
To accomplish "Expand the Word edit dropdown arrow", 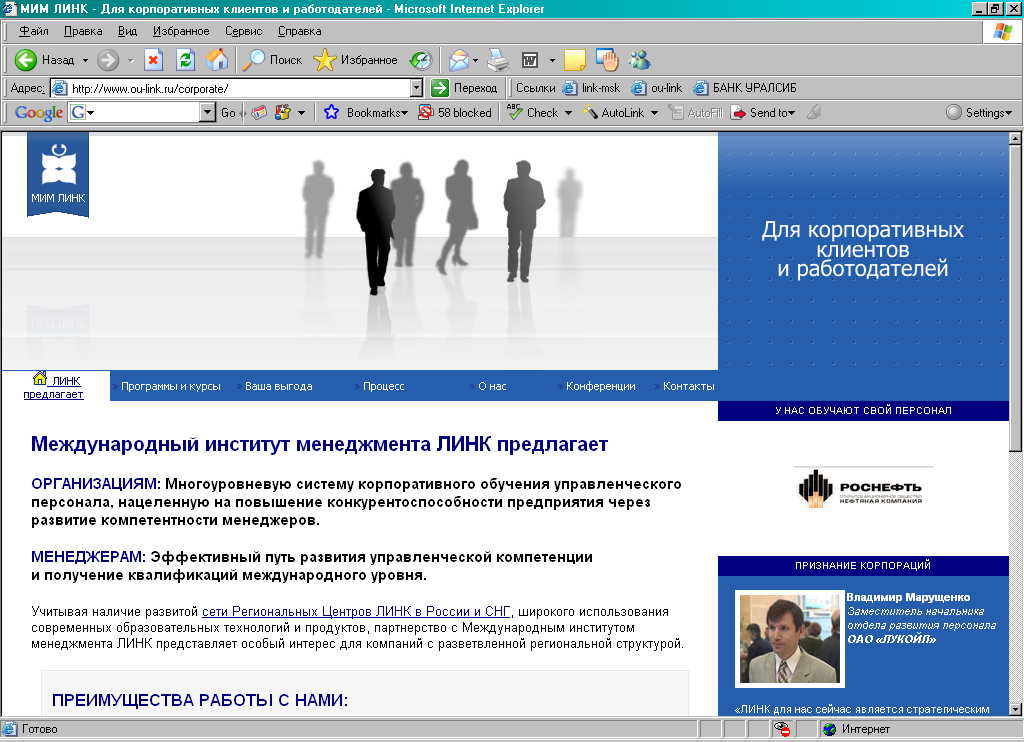I will (552, 60).
